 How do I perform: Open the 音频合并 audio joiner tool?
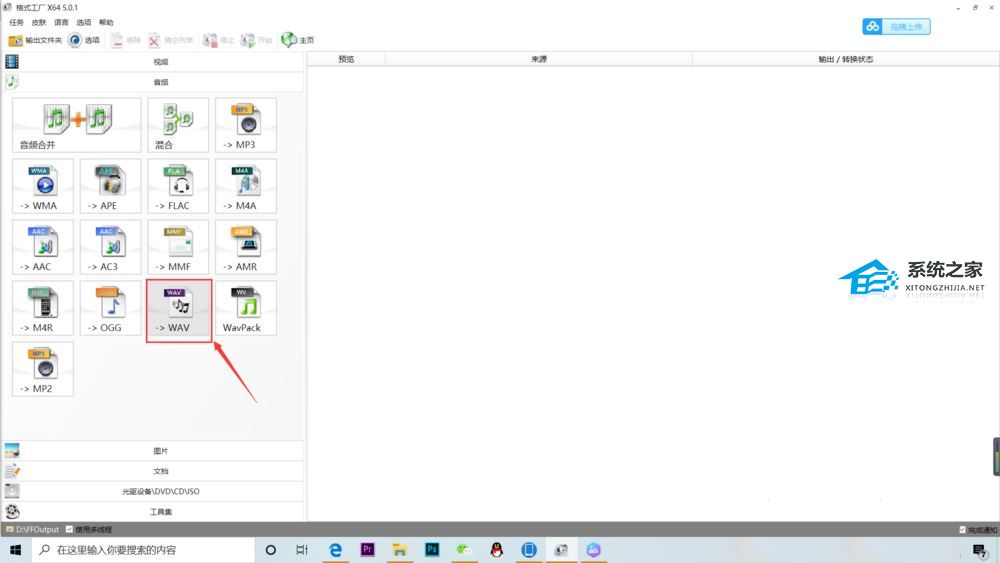(x=77, y=125)
